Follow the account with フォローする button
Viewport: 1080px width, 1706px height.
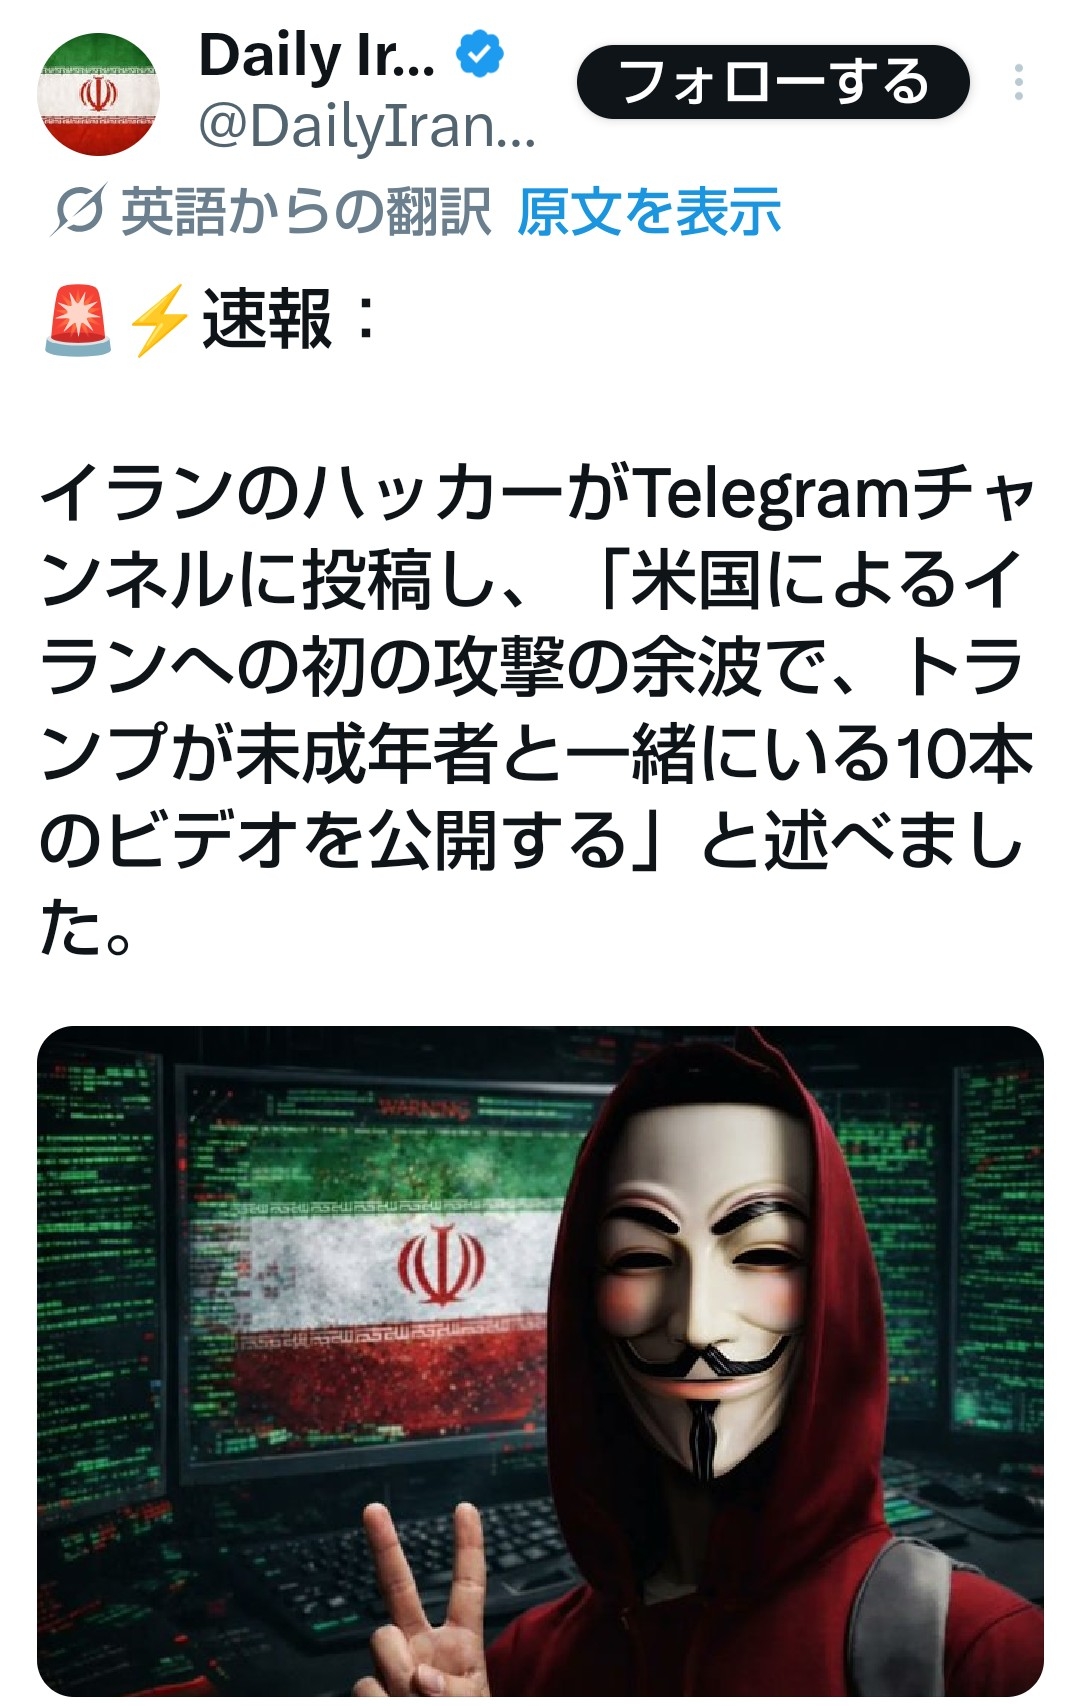[x=773, y=82]
